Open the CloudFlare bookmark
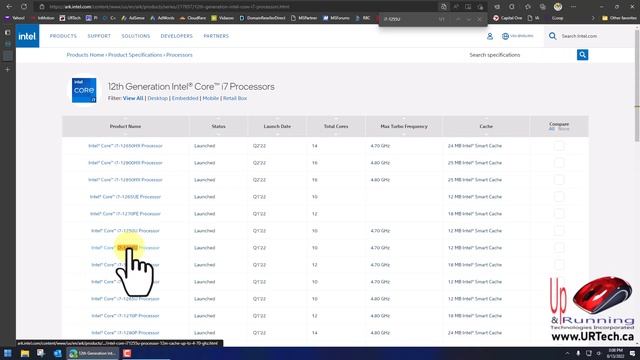640x360 pixels. (193, 18)
